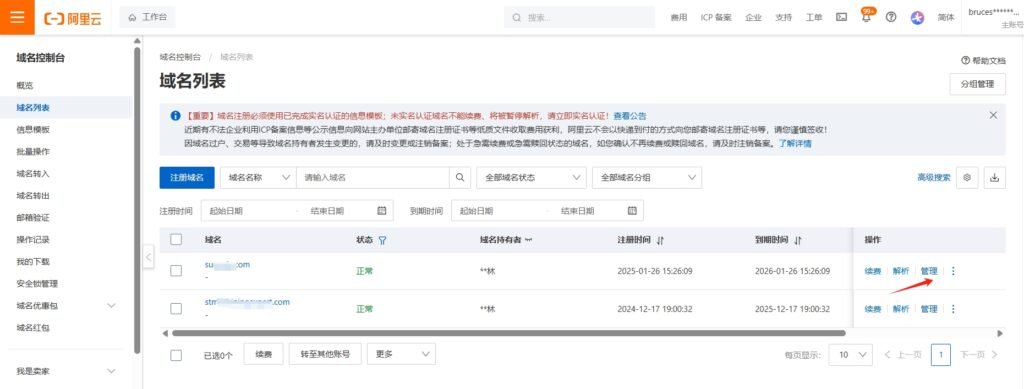1024x389 pixels.
Task: Open the hamburger main menu
Action: coord(17,17)
